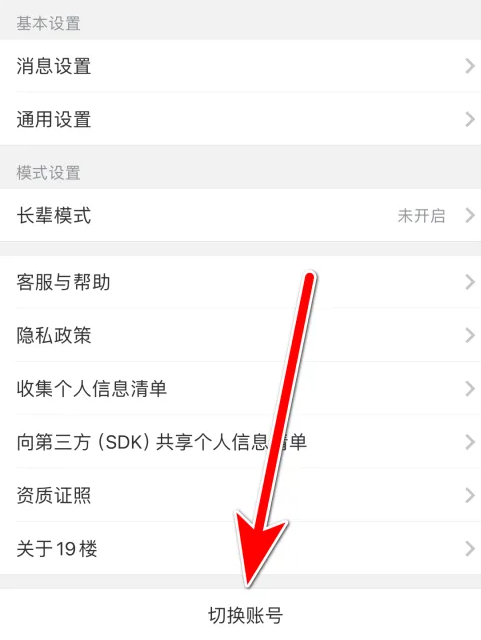Image resolution: width=481 pixels, height=640 pixels.
Task: Tap chevron arrow beside 通用设置
Action: (x=470, y=119)
